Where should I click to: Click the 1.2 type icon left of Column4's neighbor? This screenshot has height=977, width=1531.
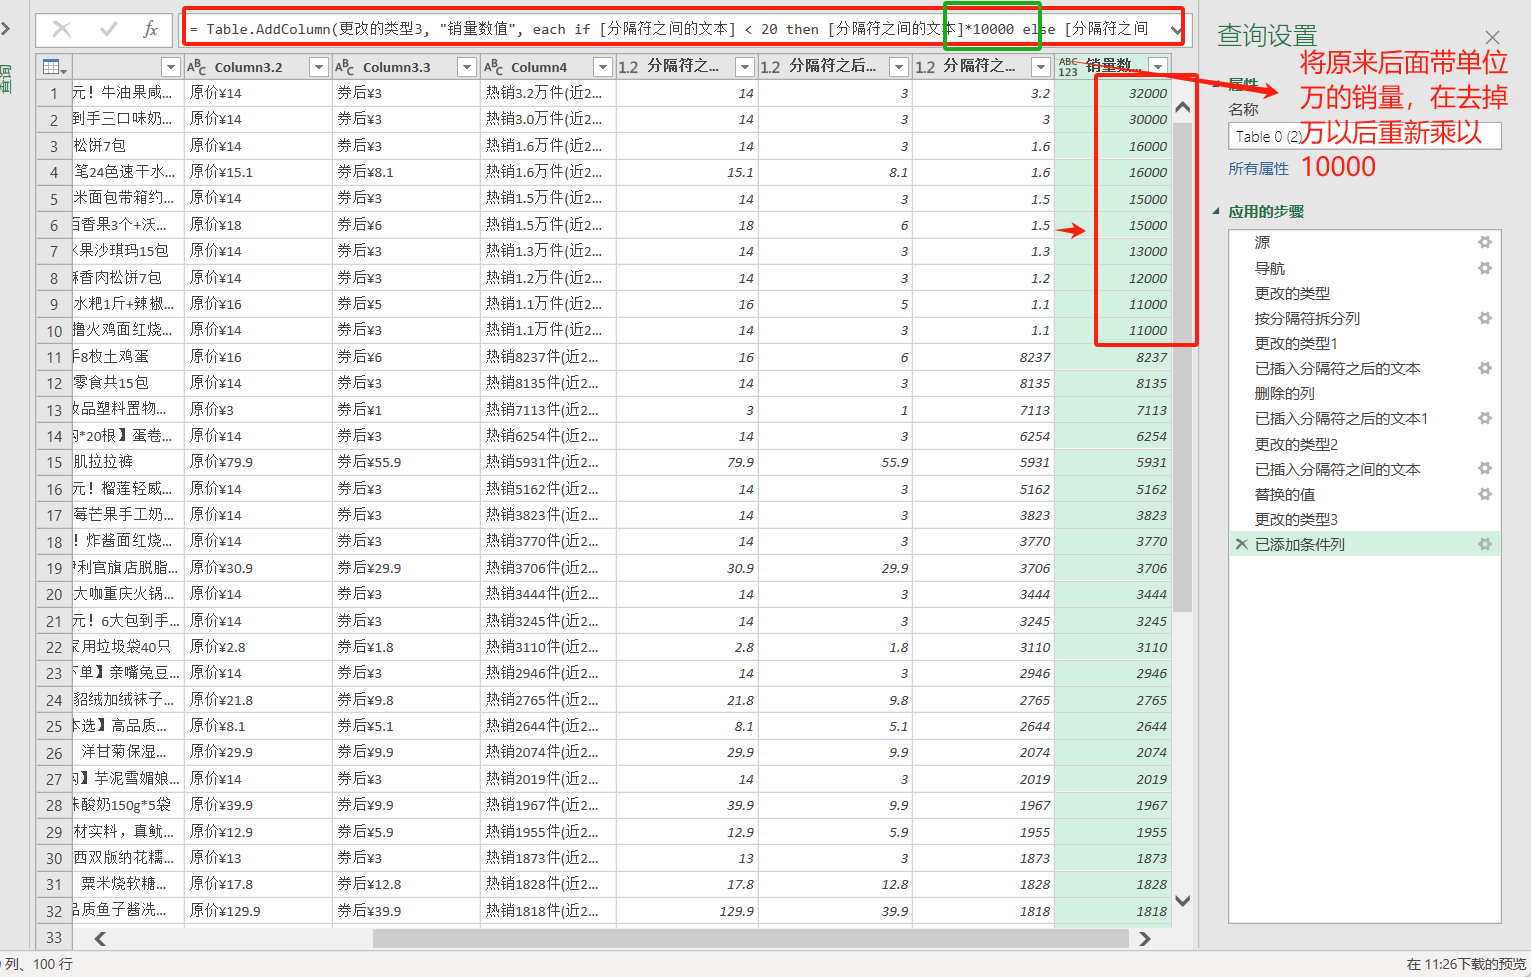pyautogui.click(x=628, y=67)
